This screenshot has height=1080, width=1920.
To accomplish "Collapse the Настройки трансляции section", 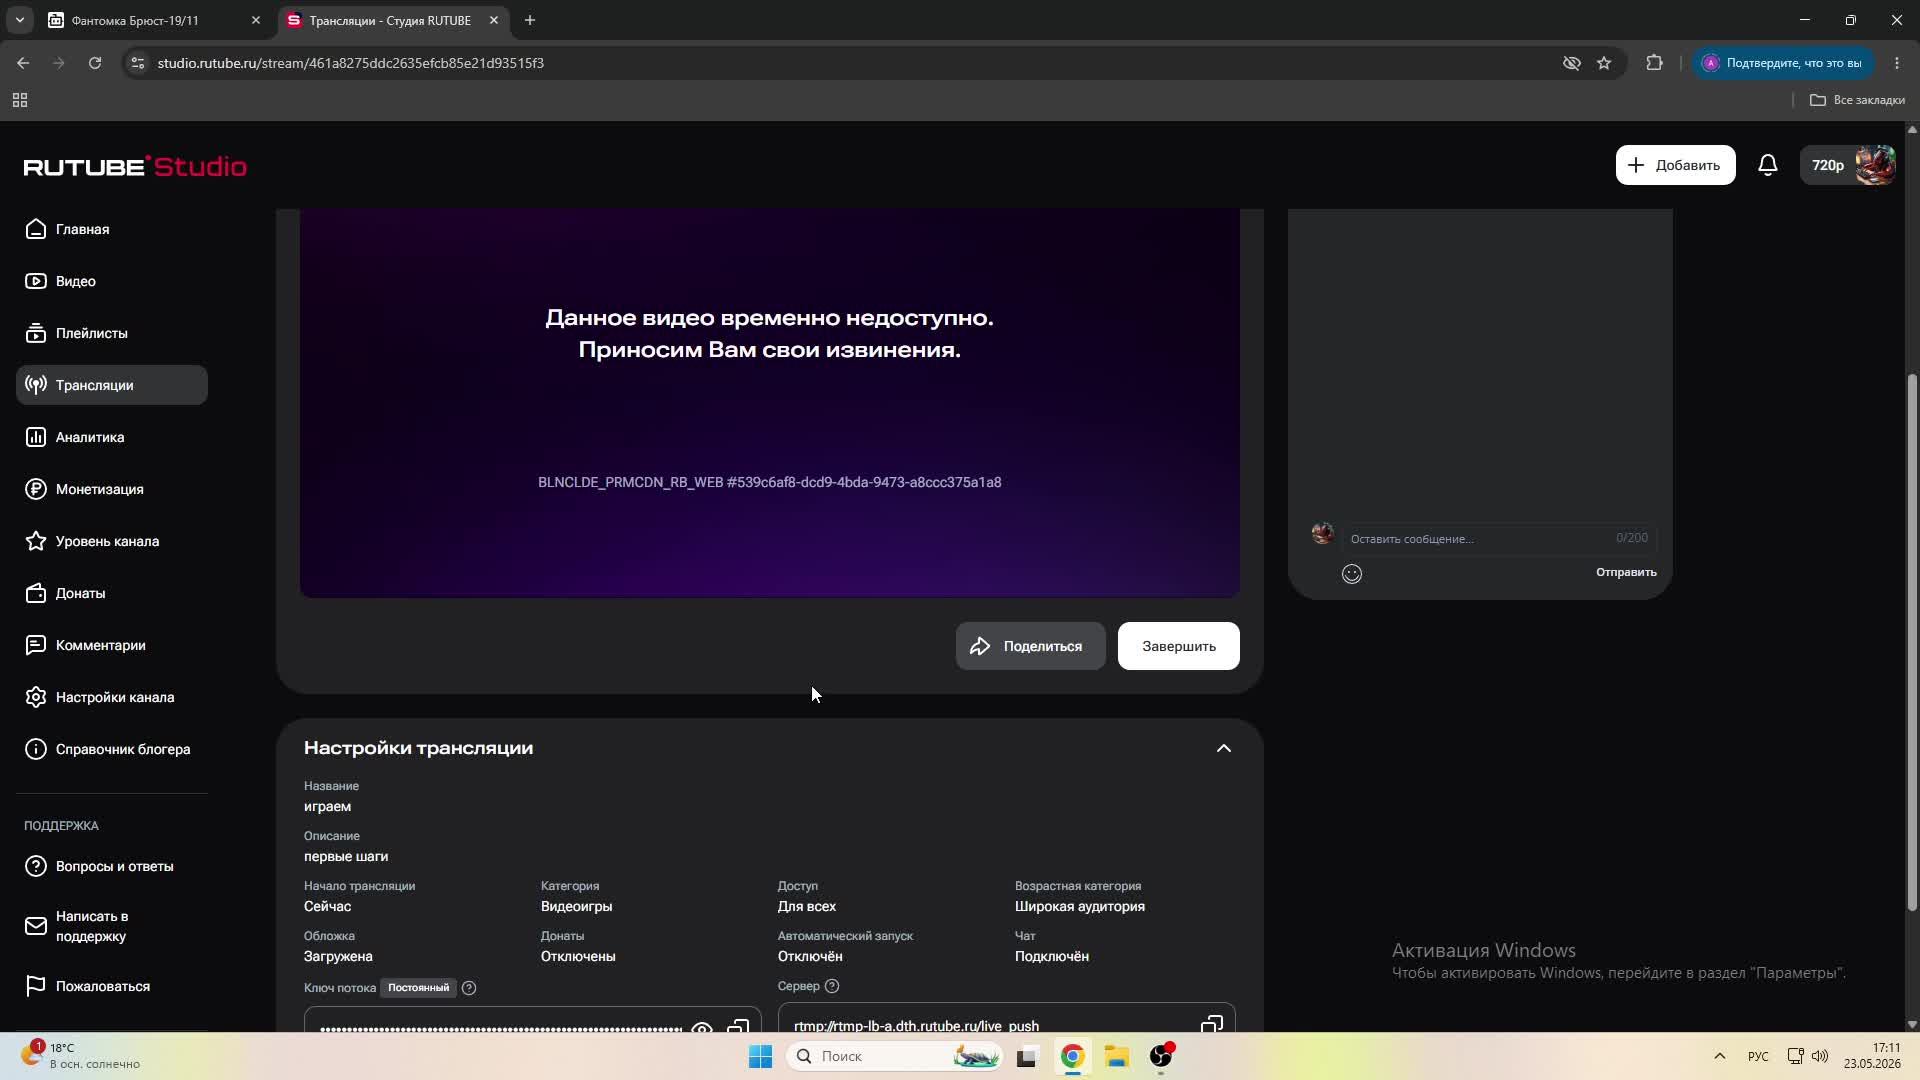I will [1223, 748].
